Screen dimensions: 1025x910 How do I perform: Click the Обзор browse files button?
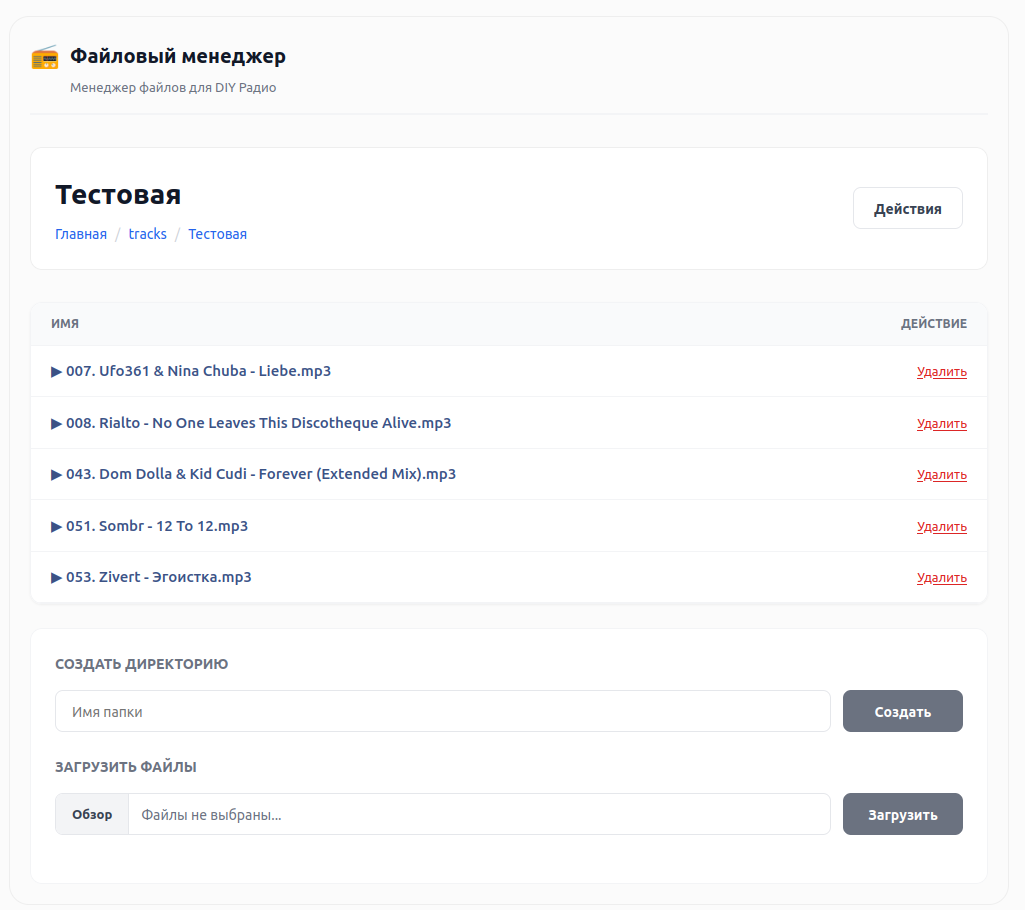(x=92, y=814)
